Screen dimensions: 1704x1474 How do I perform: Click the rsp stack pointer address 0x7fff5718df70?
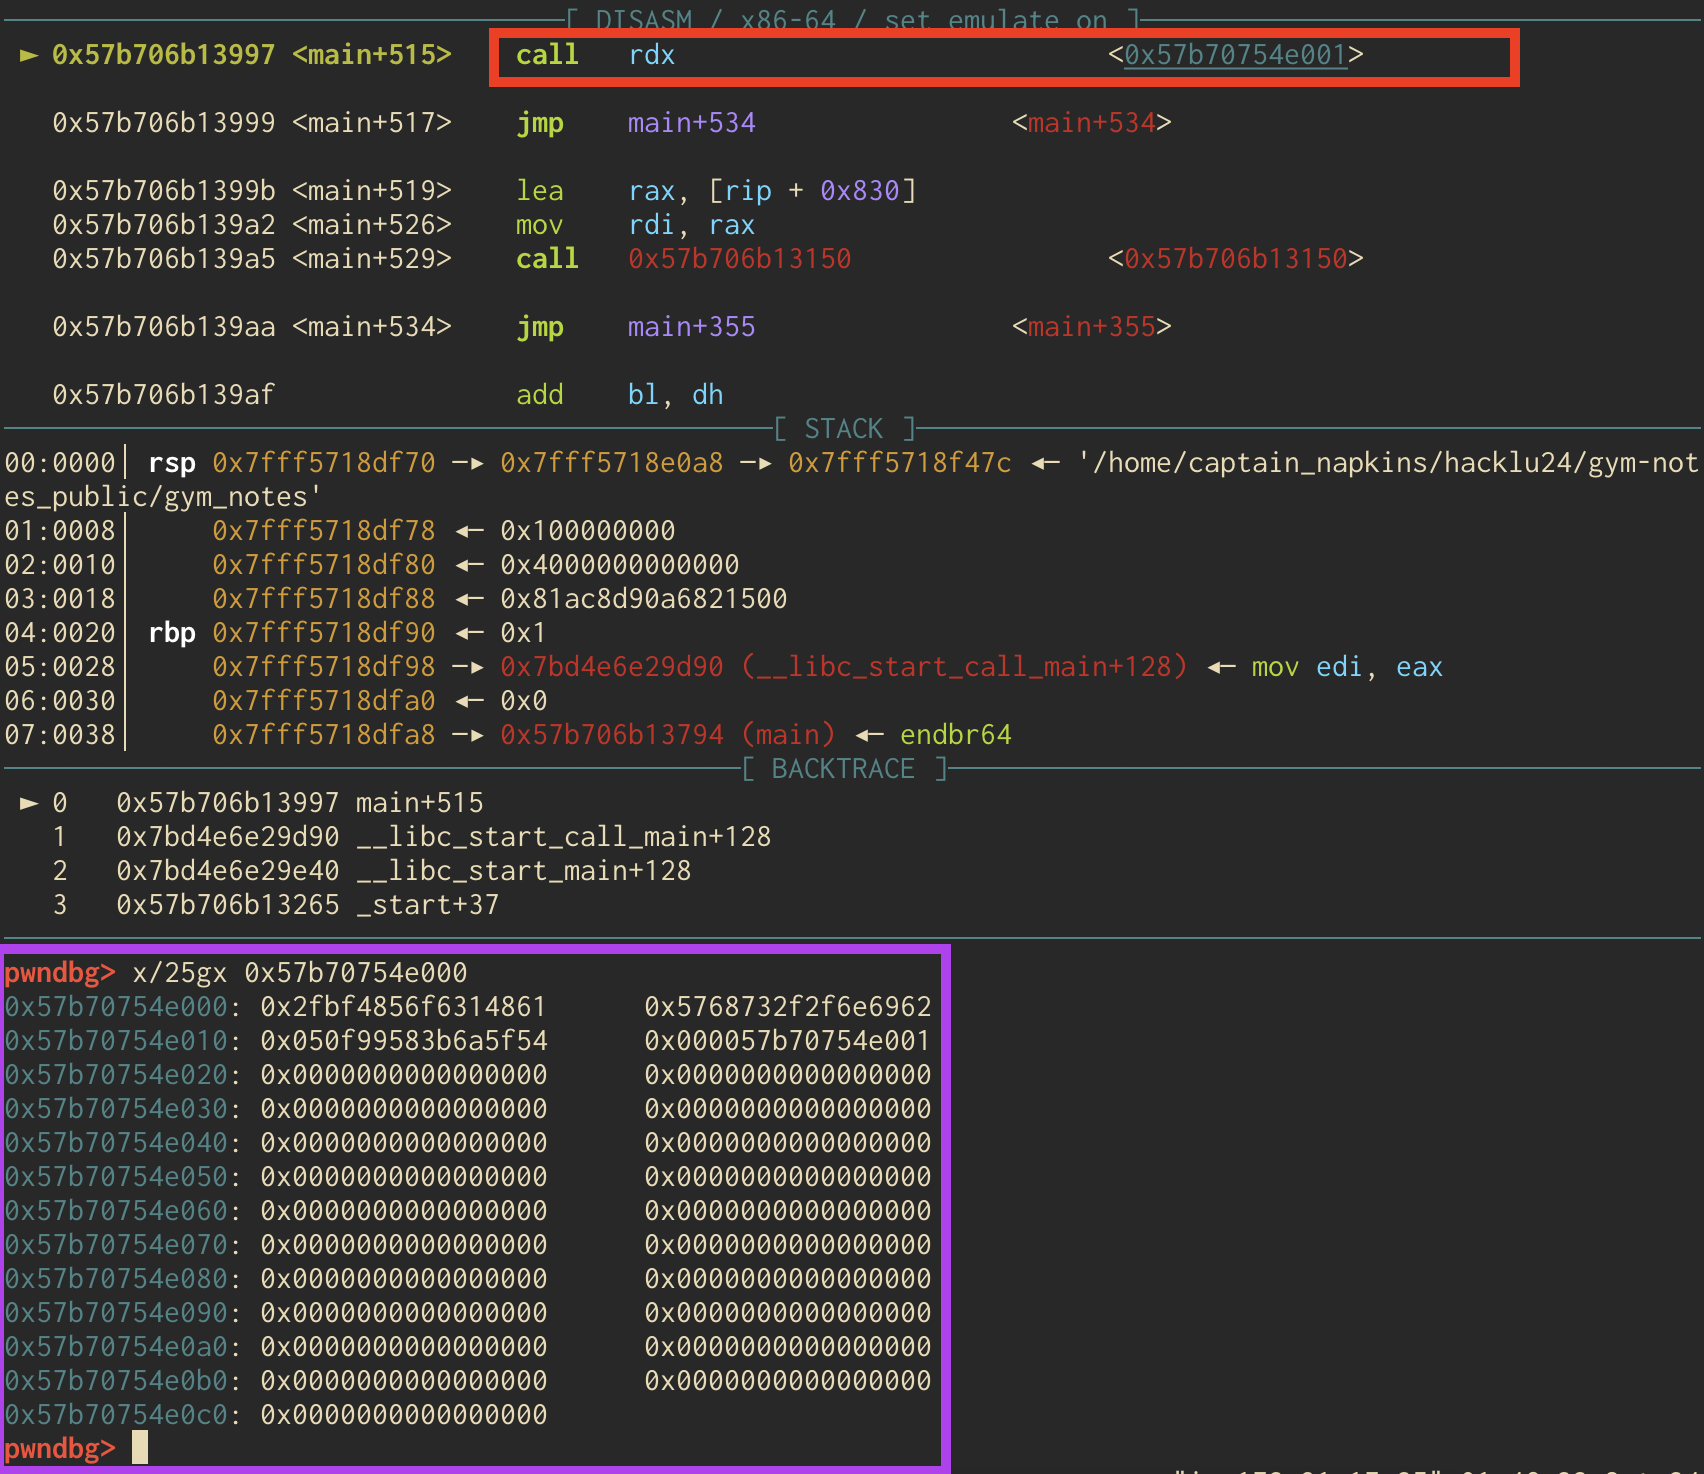(x=324, y=463)
